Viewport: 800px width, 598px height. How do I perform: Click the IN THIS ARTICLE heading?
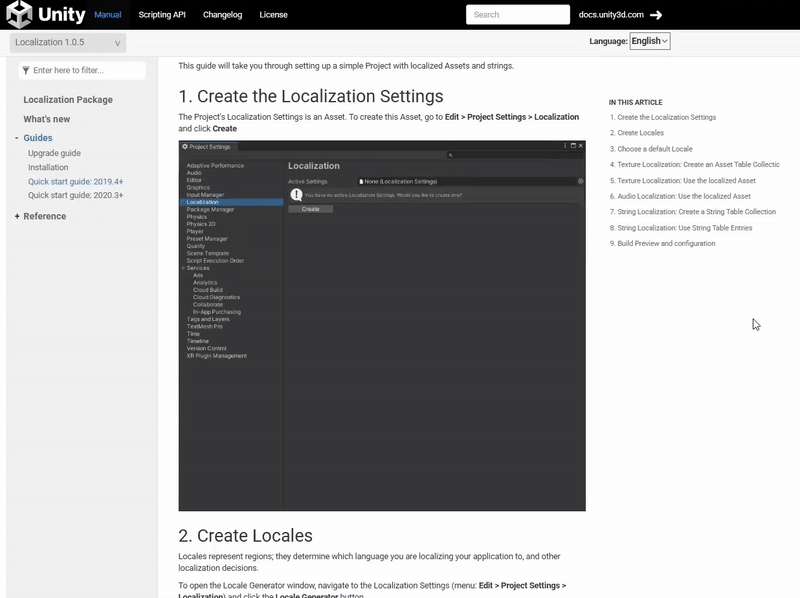(635, 103)
